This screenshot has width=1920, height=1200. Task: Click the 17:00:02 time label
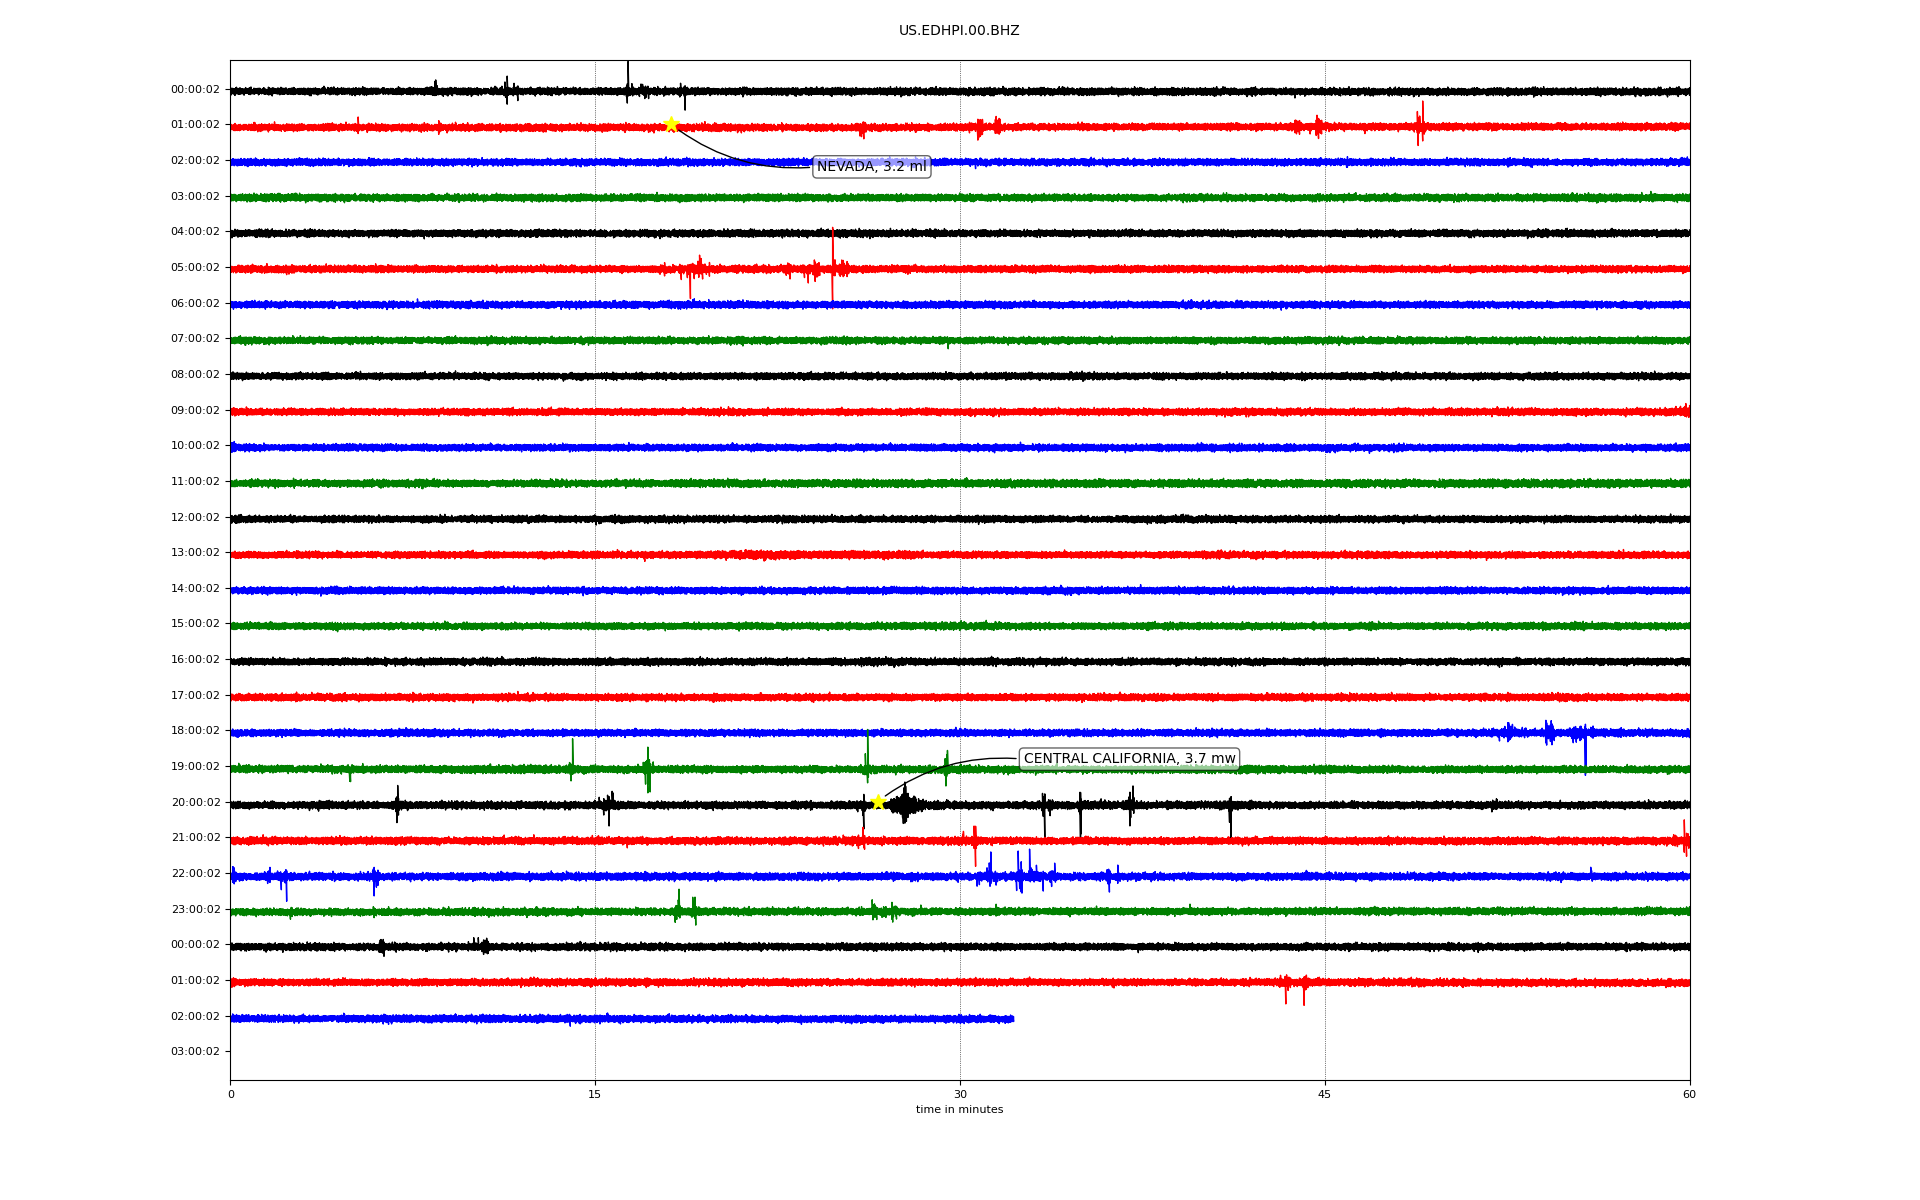[x=195, y=696]
